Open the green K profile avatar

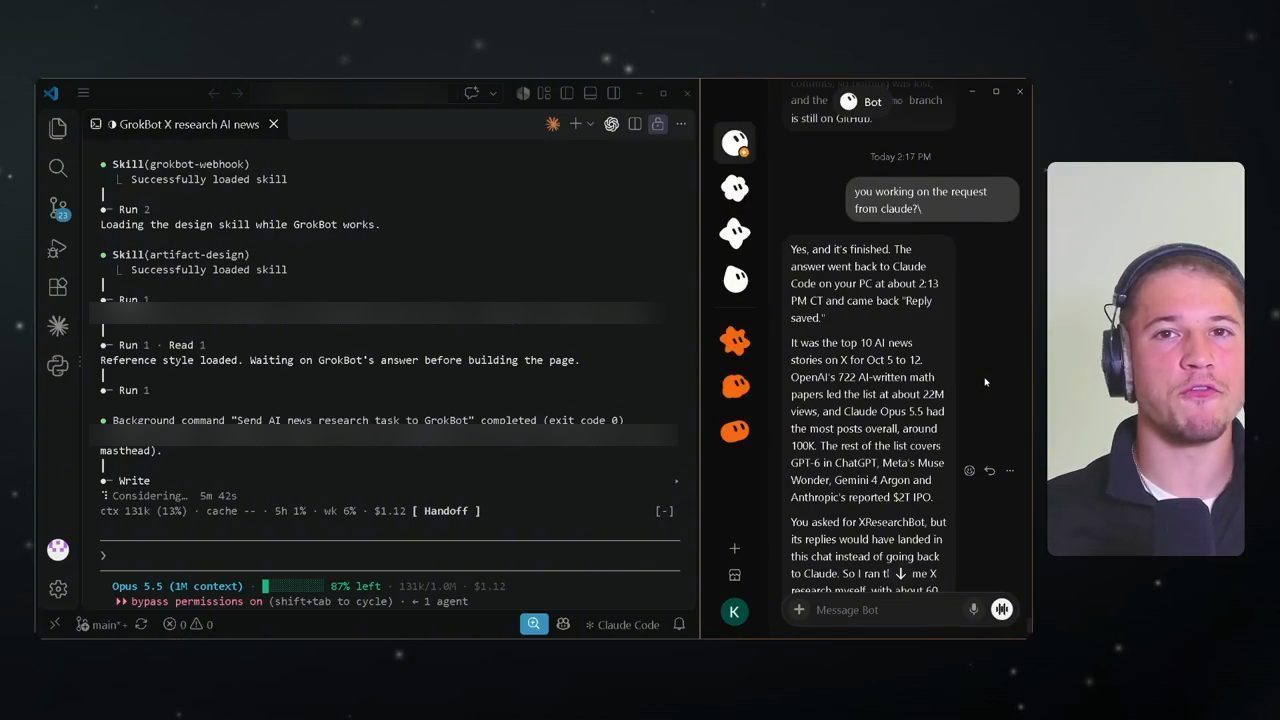734,612
